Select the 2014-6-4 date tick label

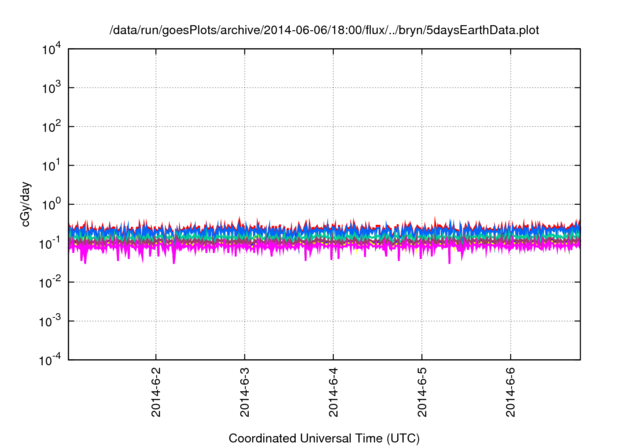click(333, 392)
